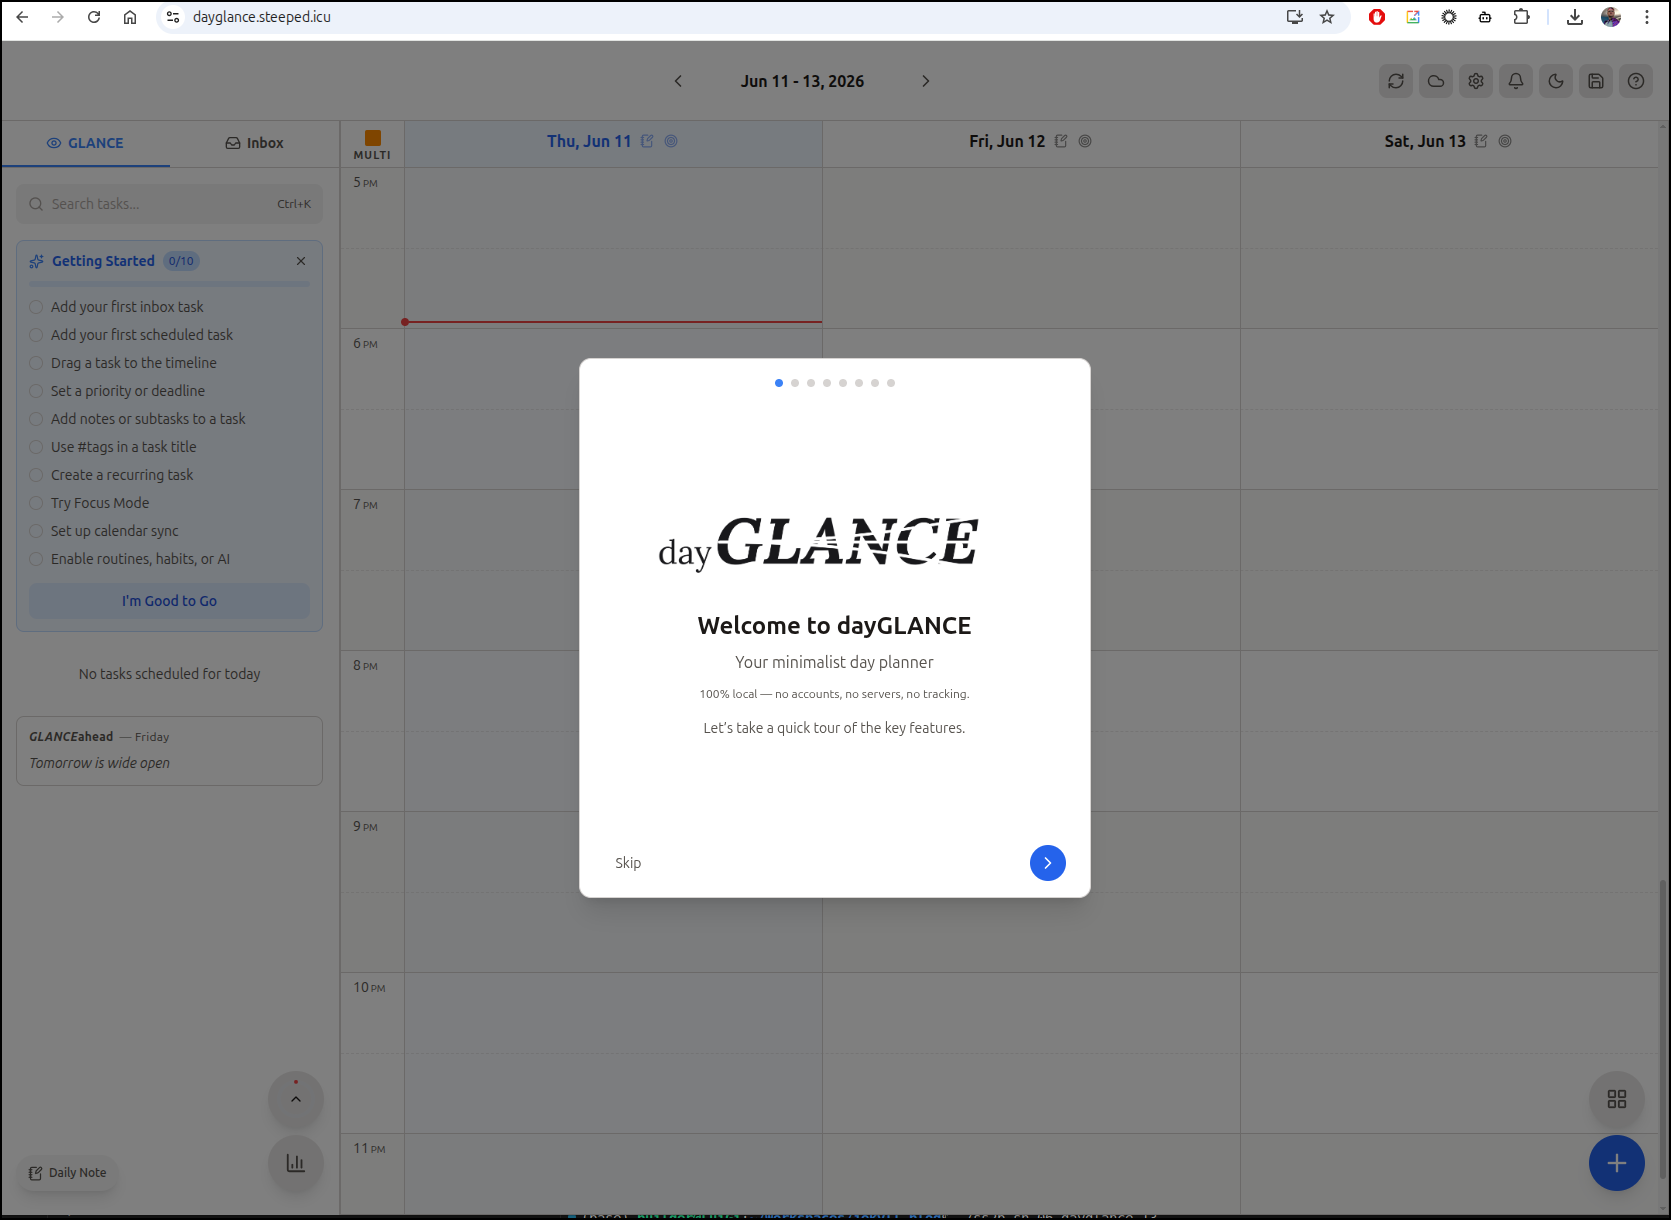
Task: Click the sparkle icon beside Getting Started
Action: click(37, 261)
